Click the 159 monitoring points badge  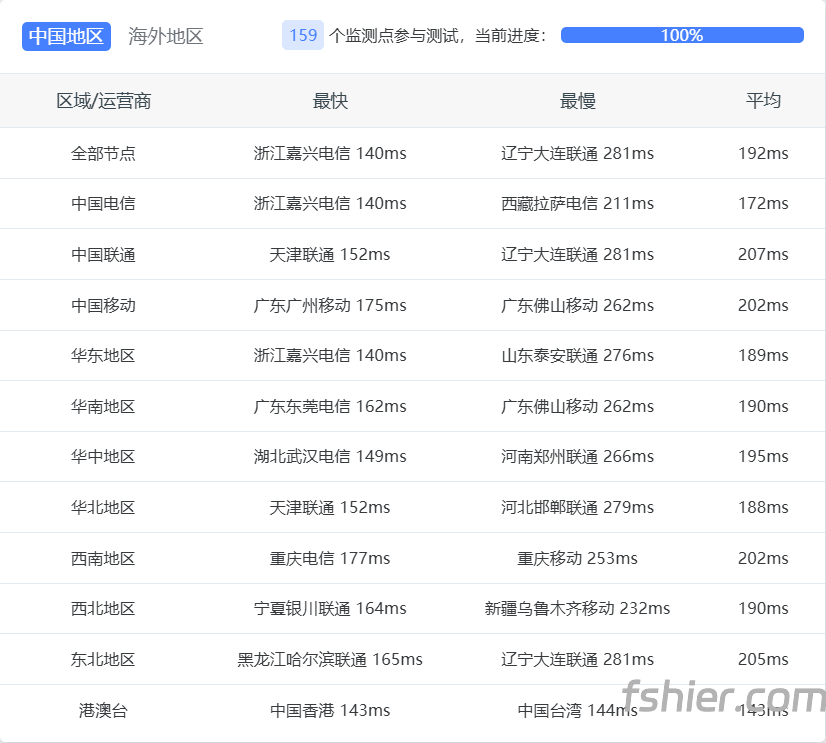(x=303, y=35)
